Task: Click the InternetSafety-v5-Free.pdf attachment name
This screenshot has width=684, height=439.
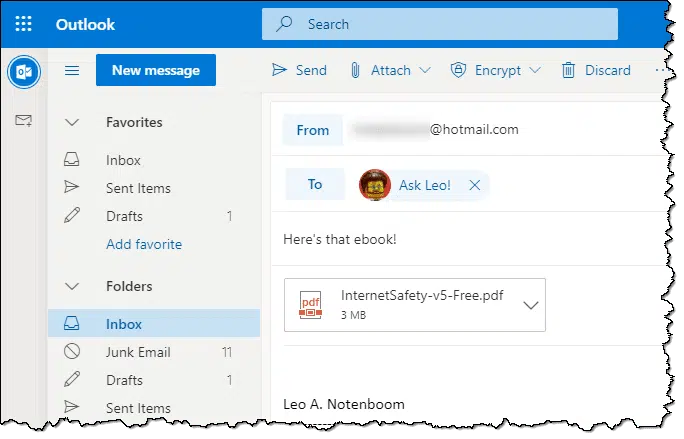Action: pos(422,295)
